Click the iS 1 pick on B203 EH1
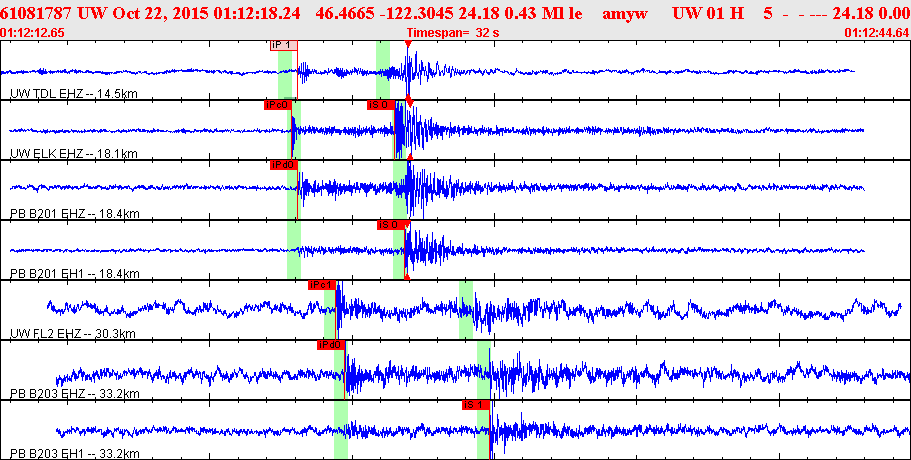Viewport: 911px width, 460px height. pyautogui.click(x=476, y=405)
